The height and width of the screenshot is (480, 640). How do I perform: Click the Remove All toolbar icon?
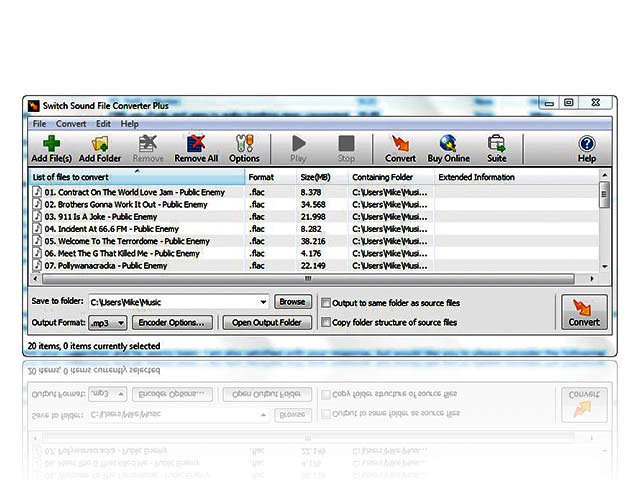196,148
